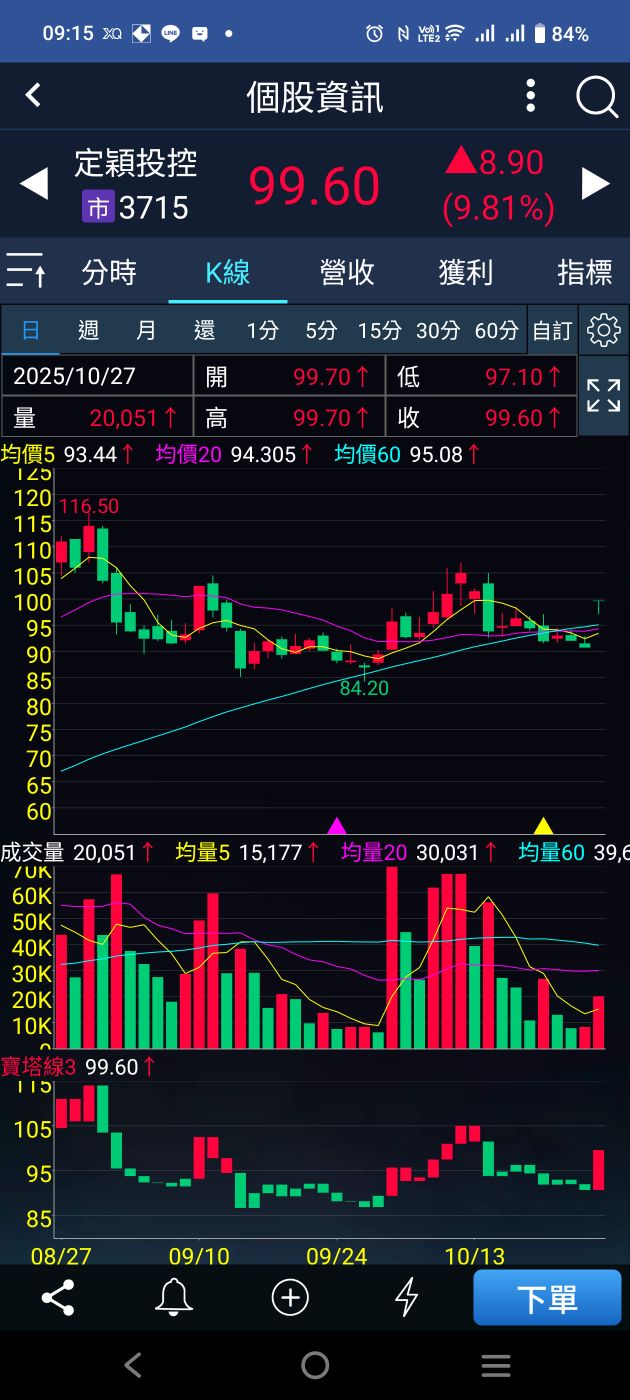Tap the latest candlestick on K-line chart
The height and width of the screenshot is (1400, 630).
coord(599,606)
